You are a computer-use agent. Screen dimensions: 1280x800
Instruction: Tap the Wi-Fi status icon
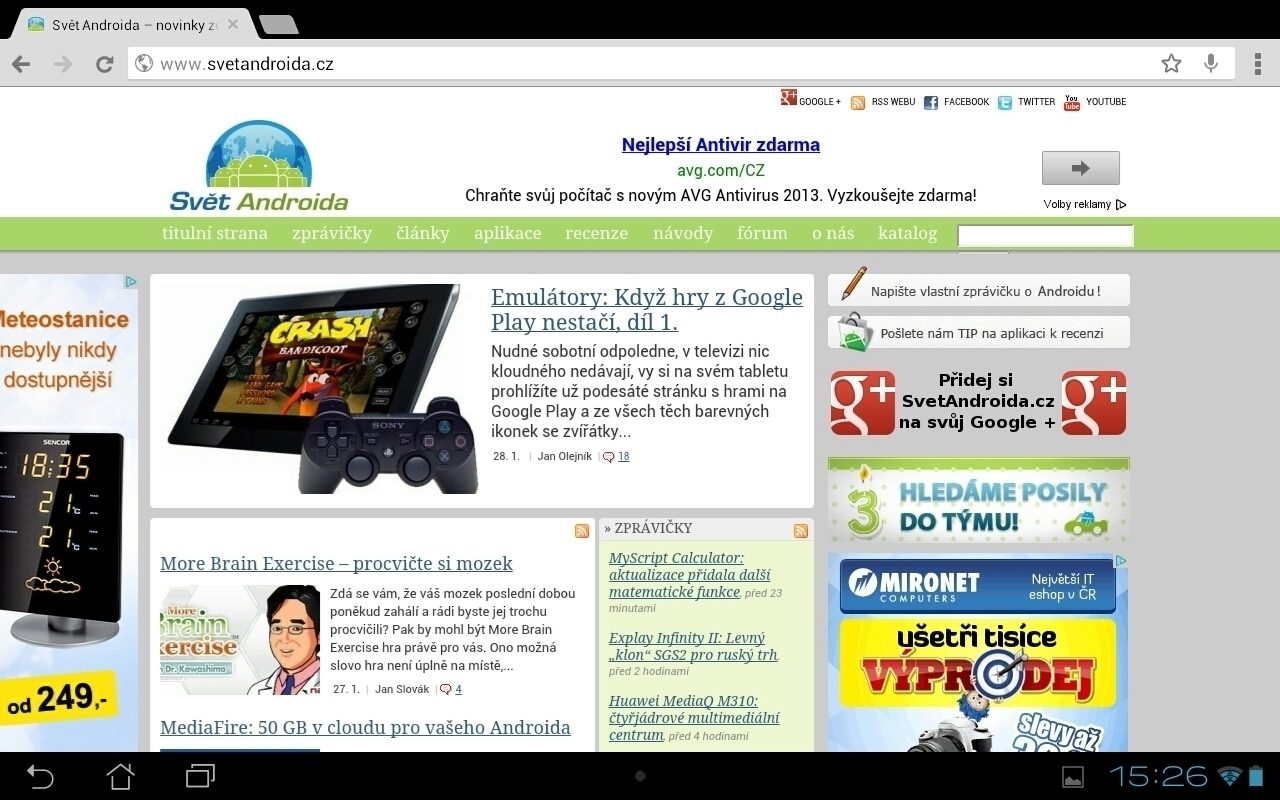(1229, 776)
